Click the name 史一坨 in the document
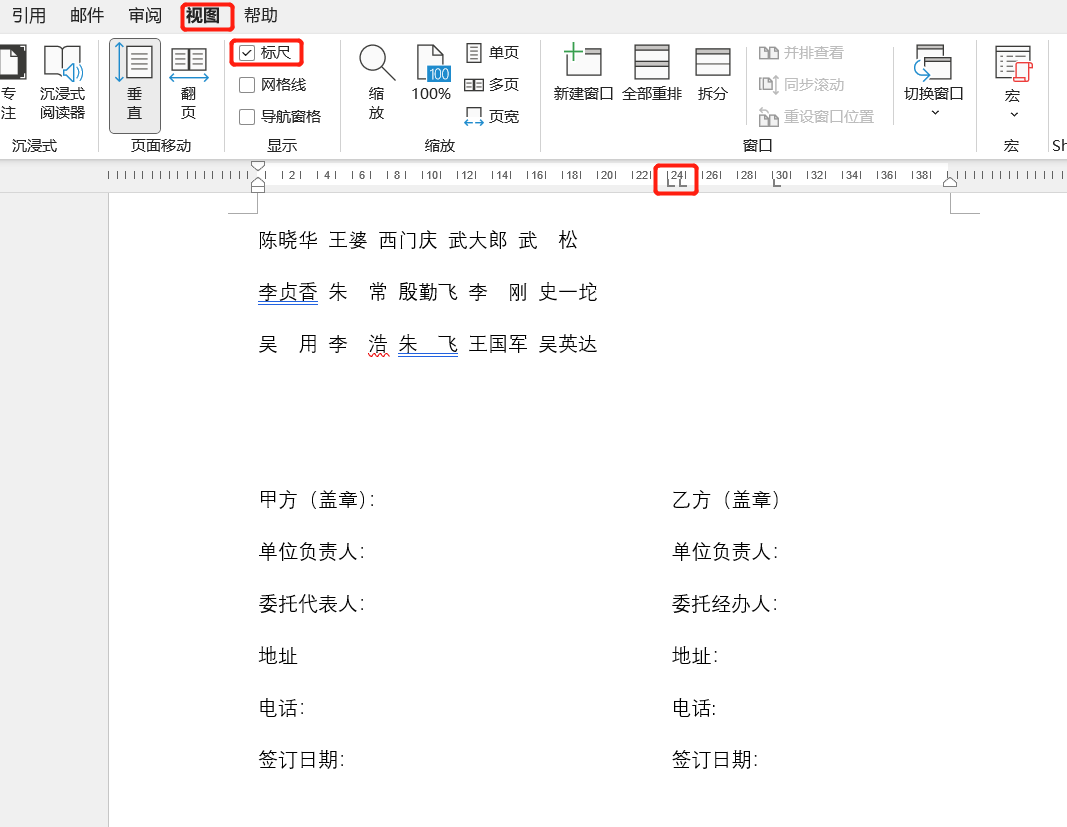Viewport: 1067px width, 827px height. (568, 292)
